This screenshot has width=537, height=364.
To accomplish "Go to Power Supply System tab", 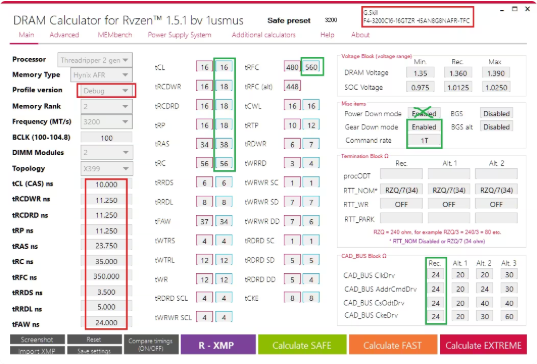I will [179, 35].
